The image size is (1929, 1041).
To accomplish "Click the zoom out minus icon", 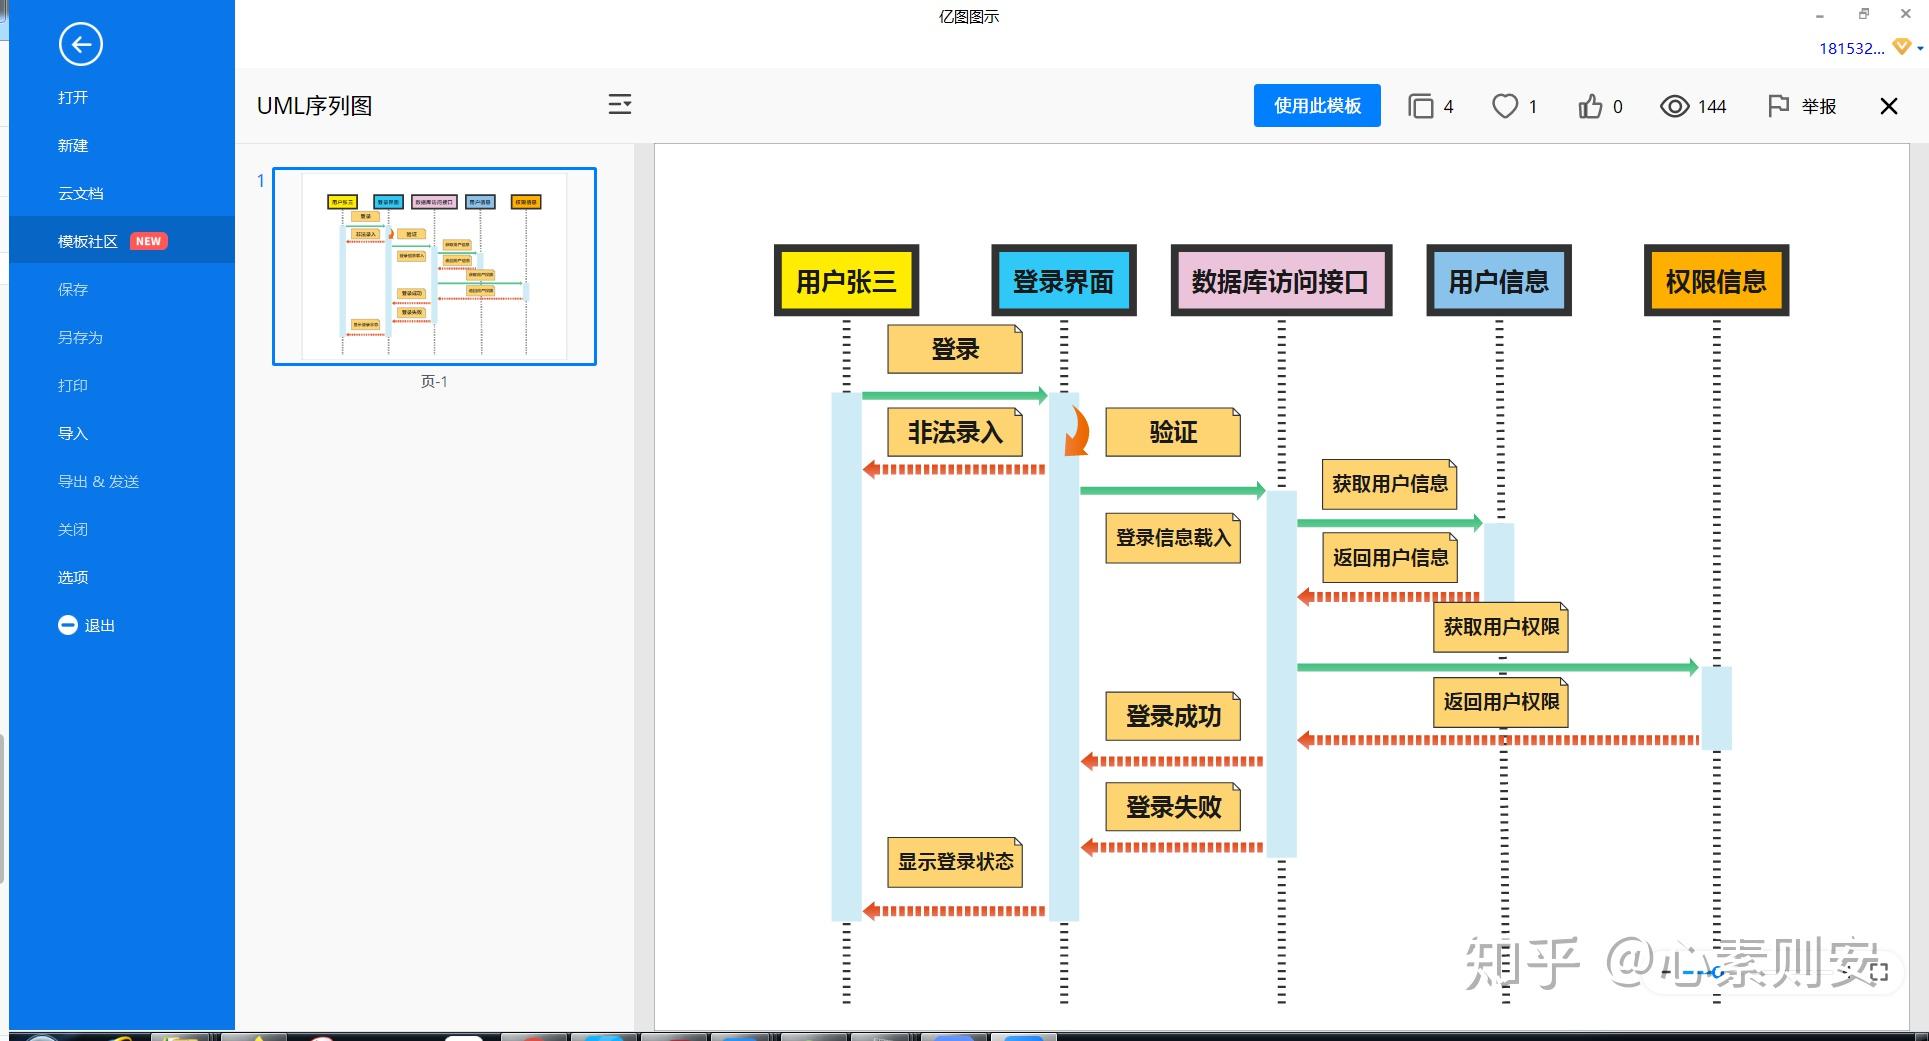I will click(1666, 971).
